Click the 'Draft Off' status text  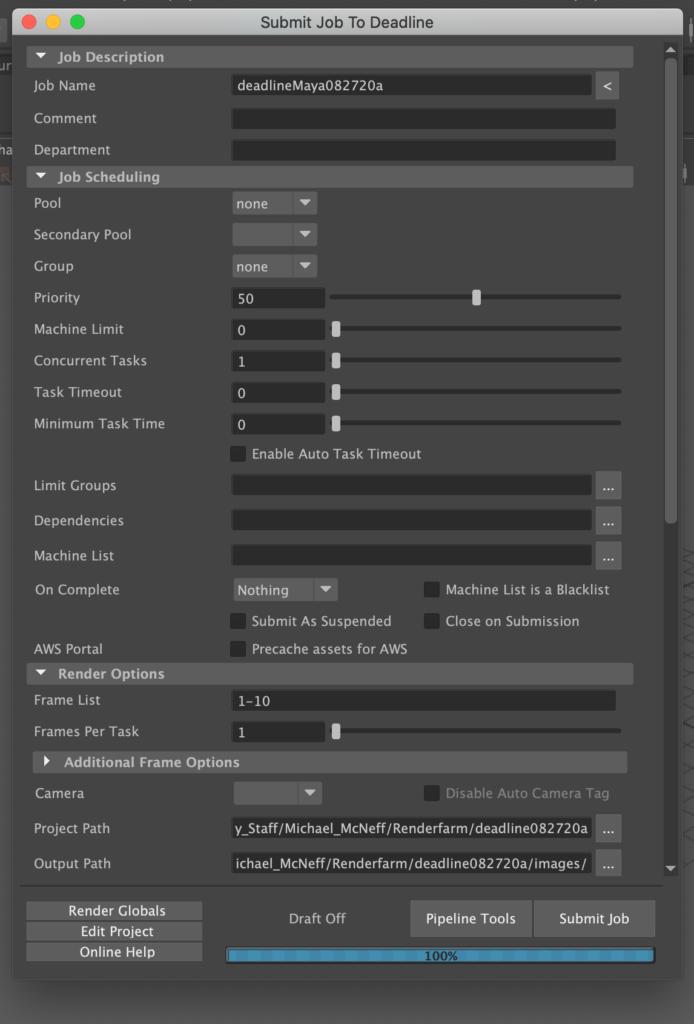click(x=317, y=919)
